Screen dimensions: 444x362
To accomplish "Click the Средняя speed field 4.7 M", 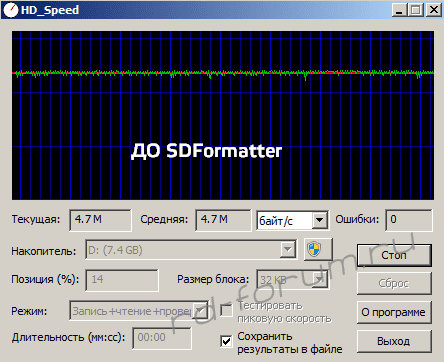I will (x=223, y=220).
